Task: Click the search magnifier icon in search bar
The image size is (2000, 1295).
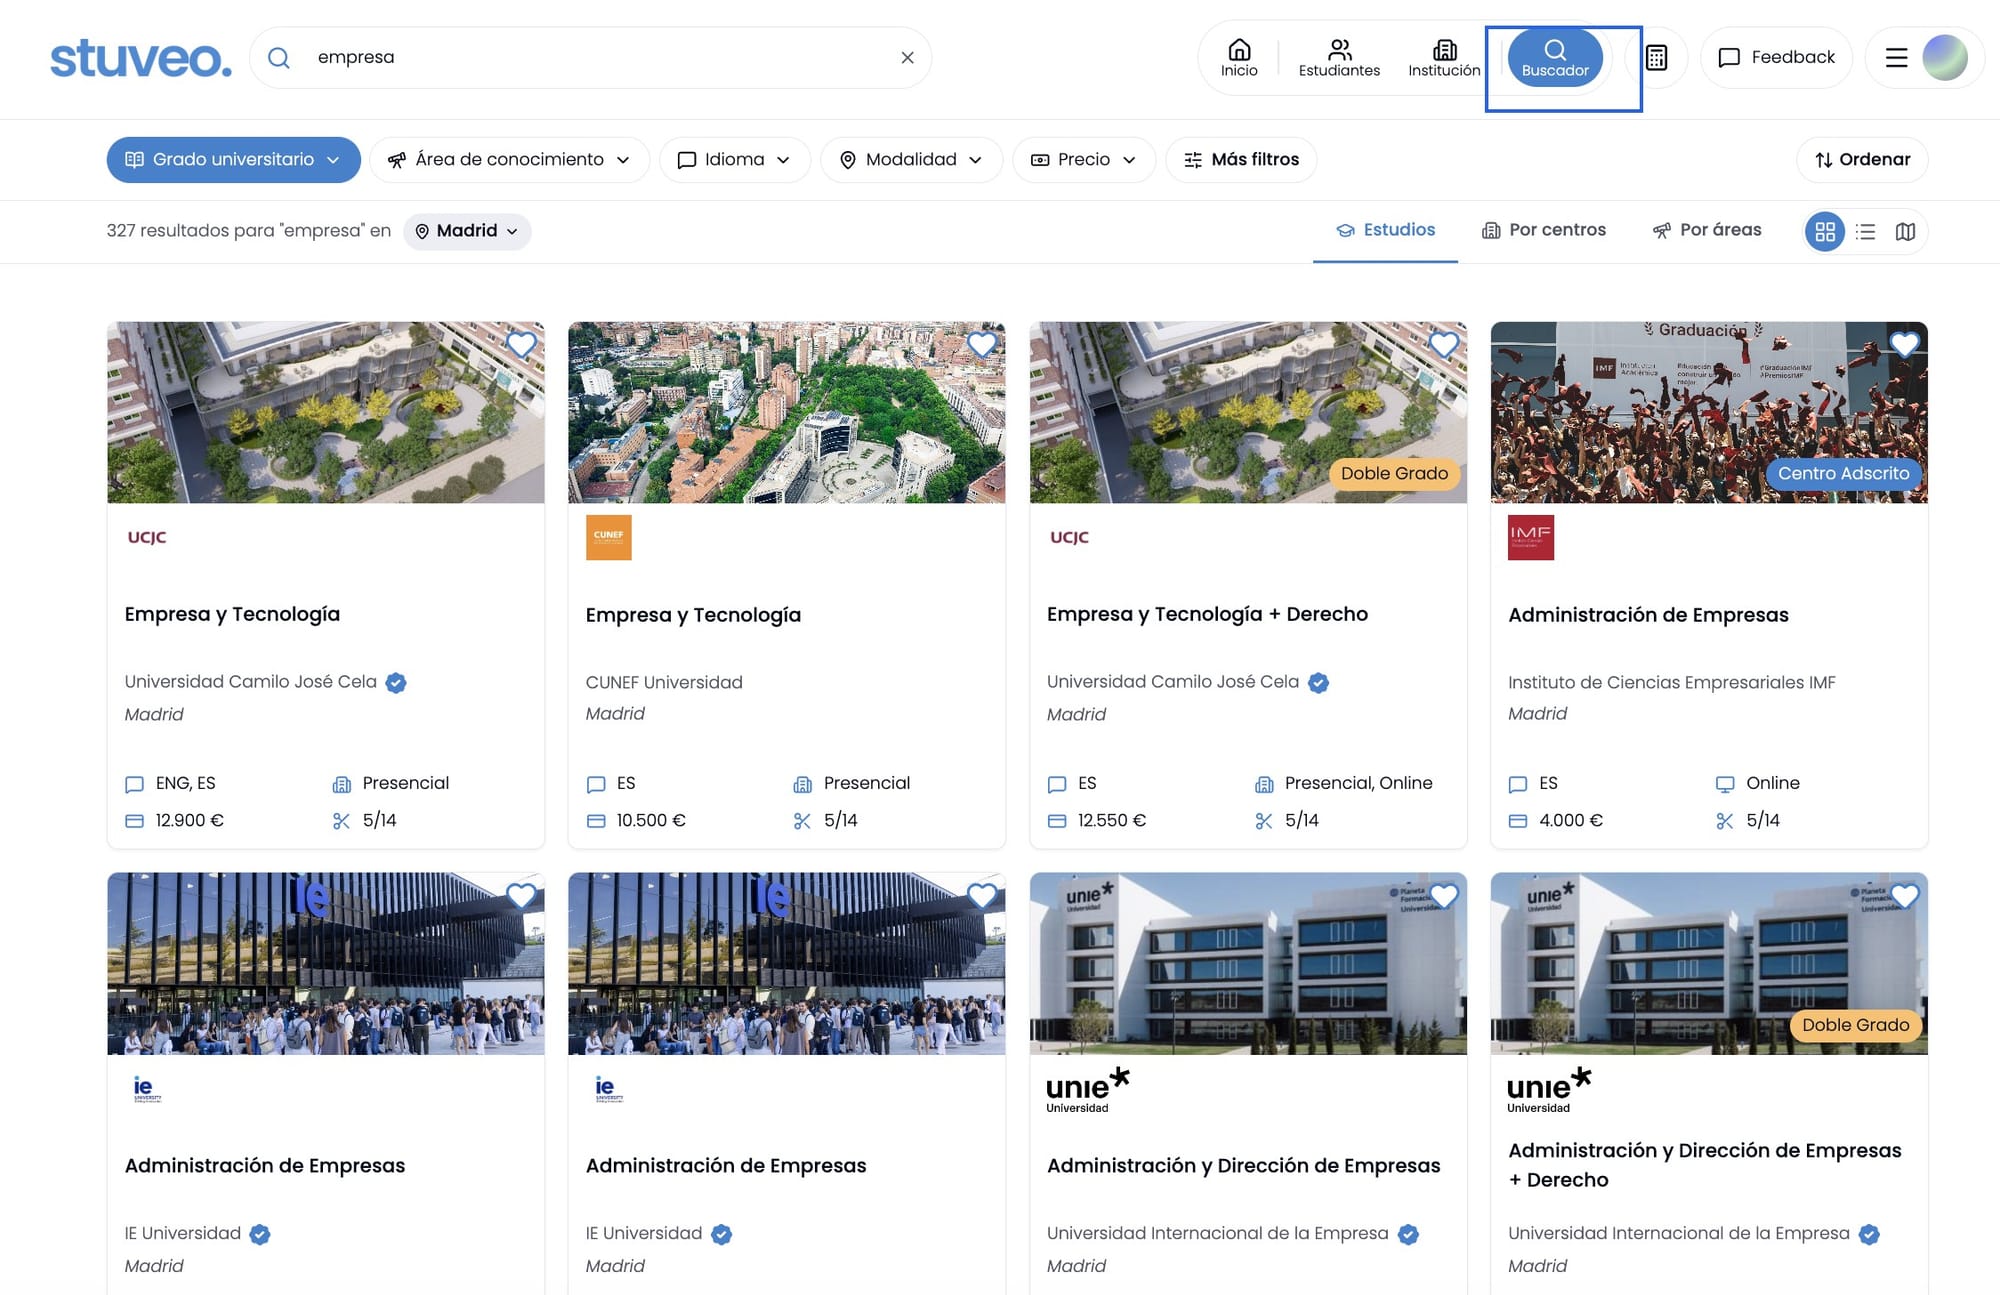Action: point(279,58)
